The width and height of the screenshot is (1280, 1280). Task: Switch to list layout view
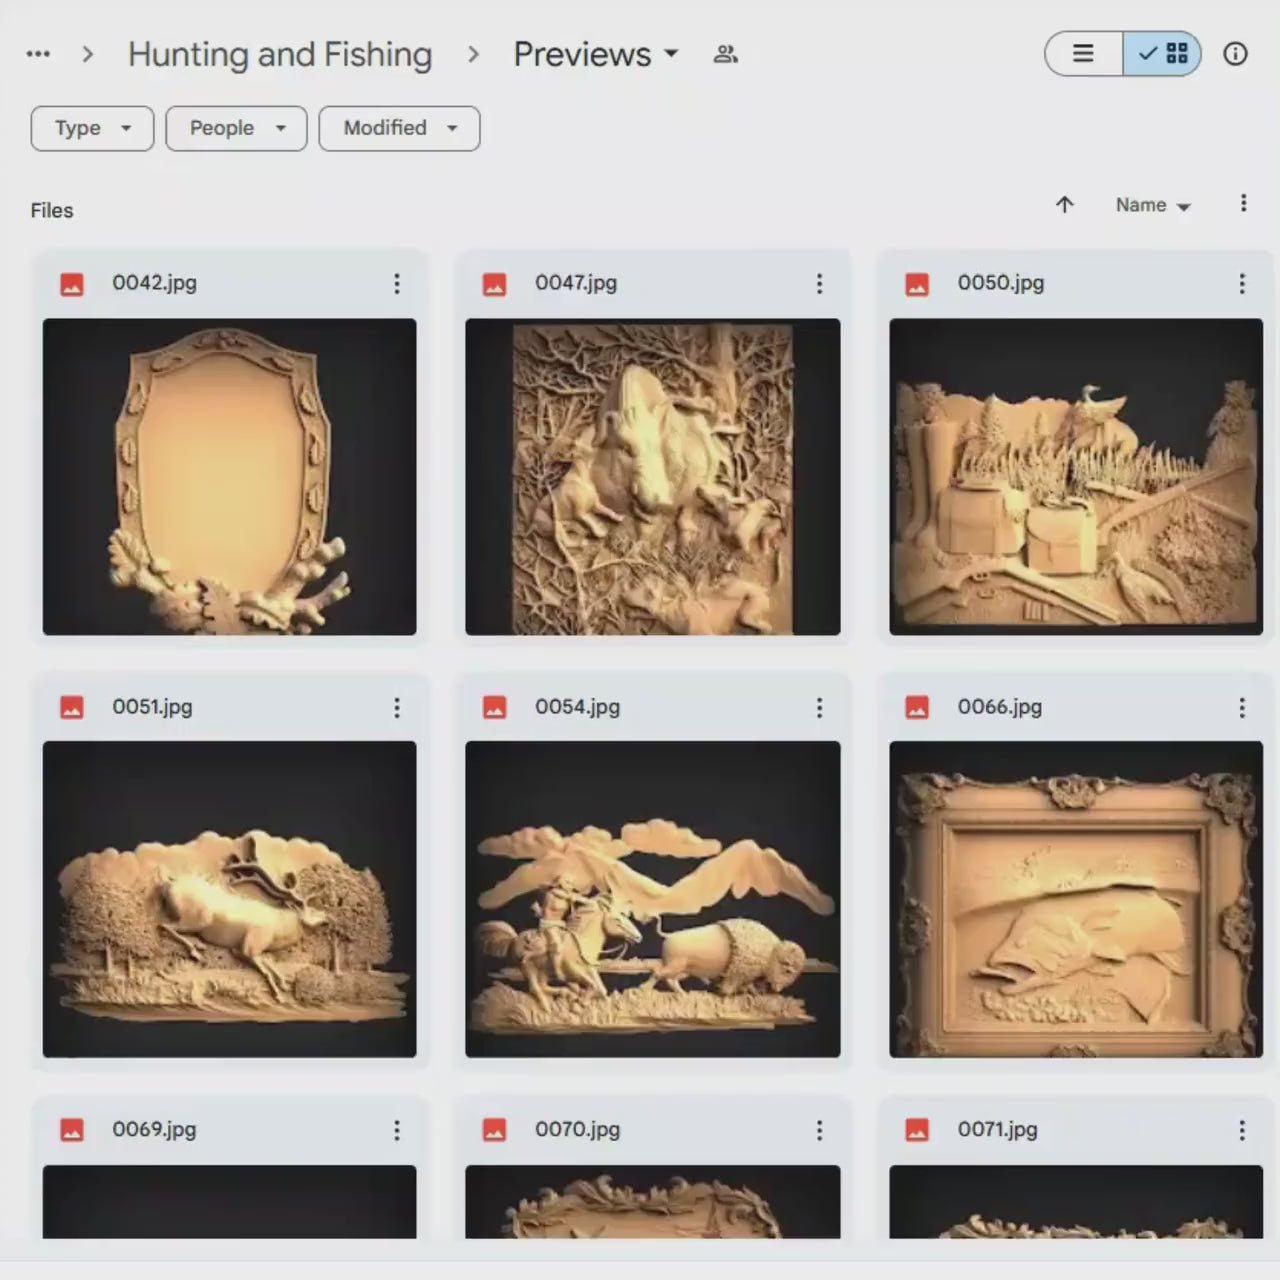point(1083,53)
